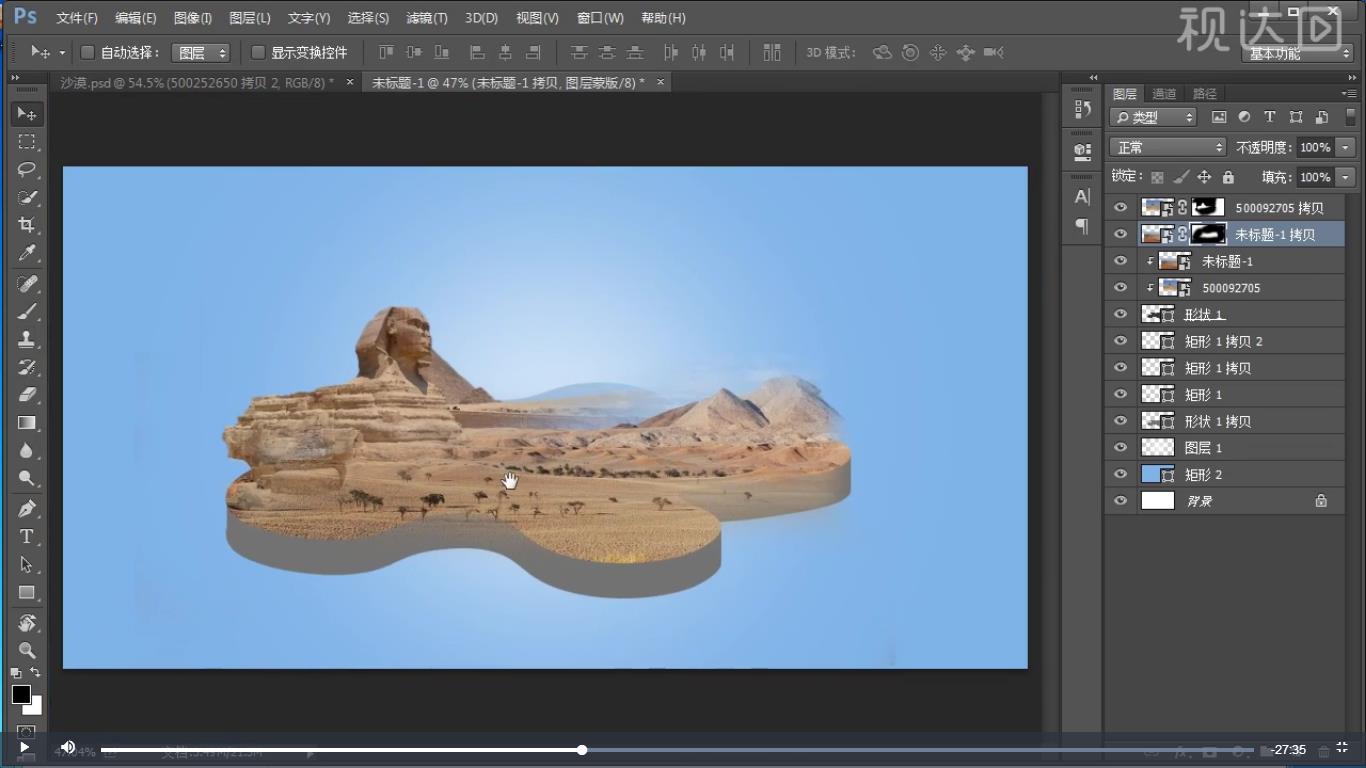Open the 正常 blend mode dropdown
Image resolution: width=1366 pixels, height=768 pixels.
point(1167,147)
